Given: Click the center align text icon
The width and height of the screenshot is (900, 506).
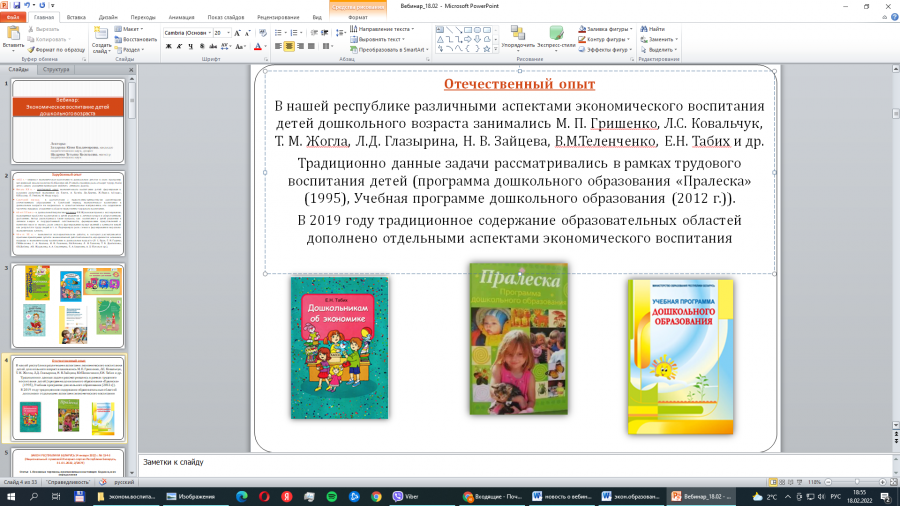Looking at the screenshot, I should [x=289, y=46].
